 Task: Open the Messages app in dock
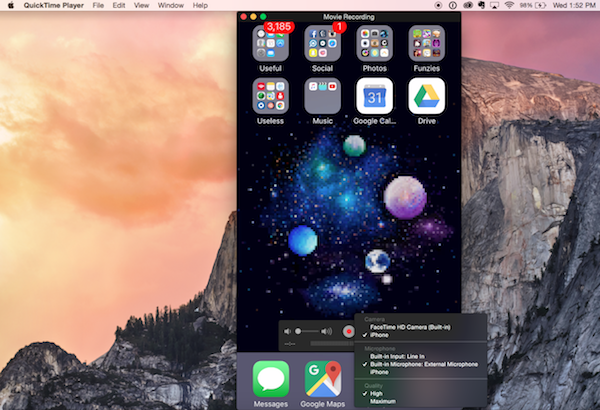pyautogui.click(x=271, y=379)
